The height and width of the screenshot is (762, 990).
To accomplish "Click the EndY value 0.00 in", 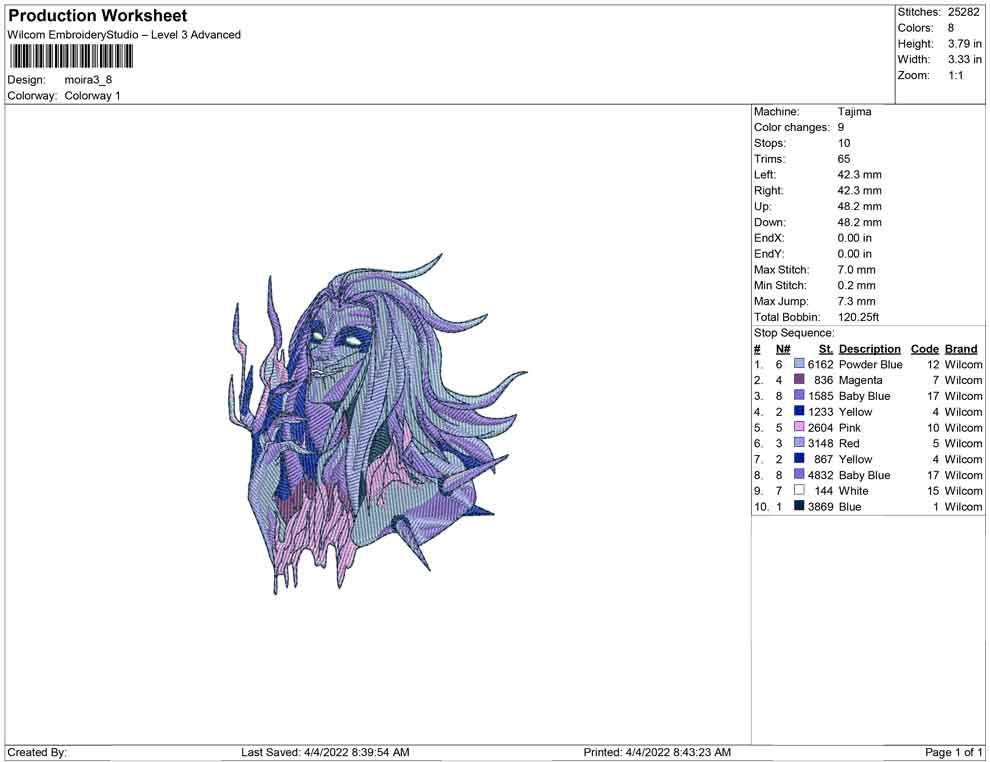I will 854,253.
